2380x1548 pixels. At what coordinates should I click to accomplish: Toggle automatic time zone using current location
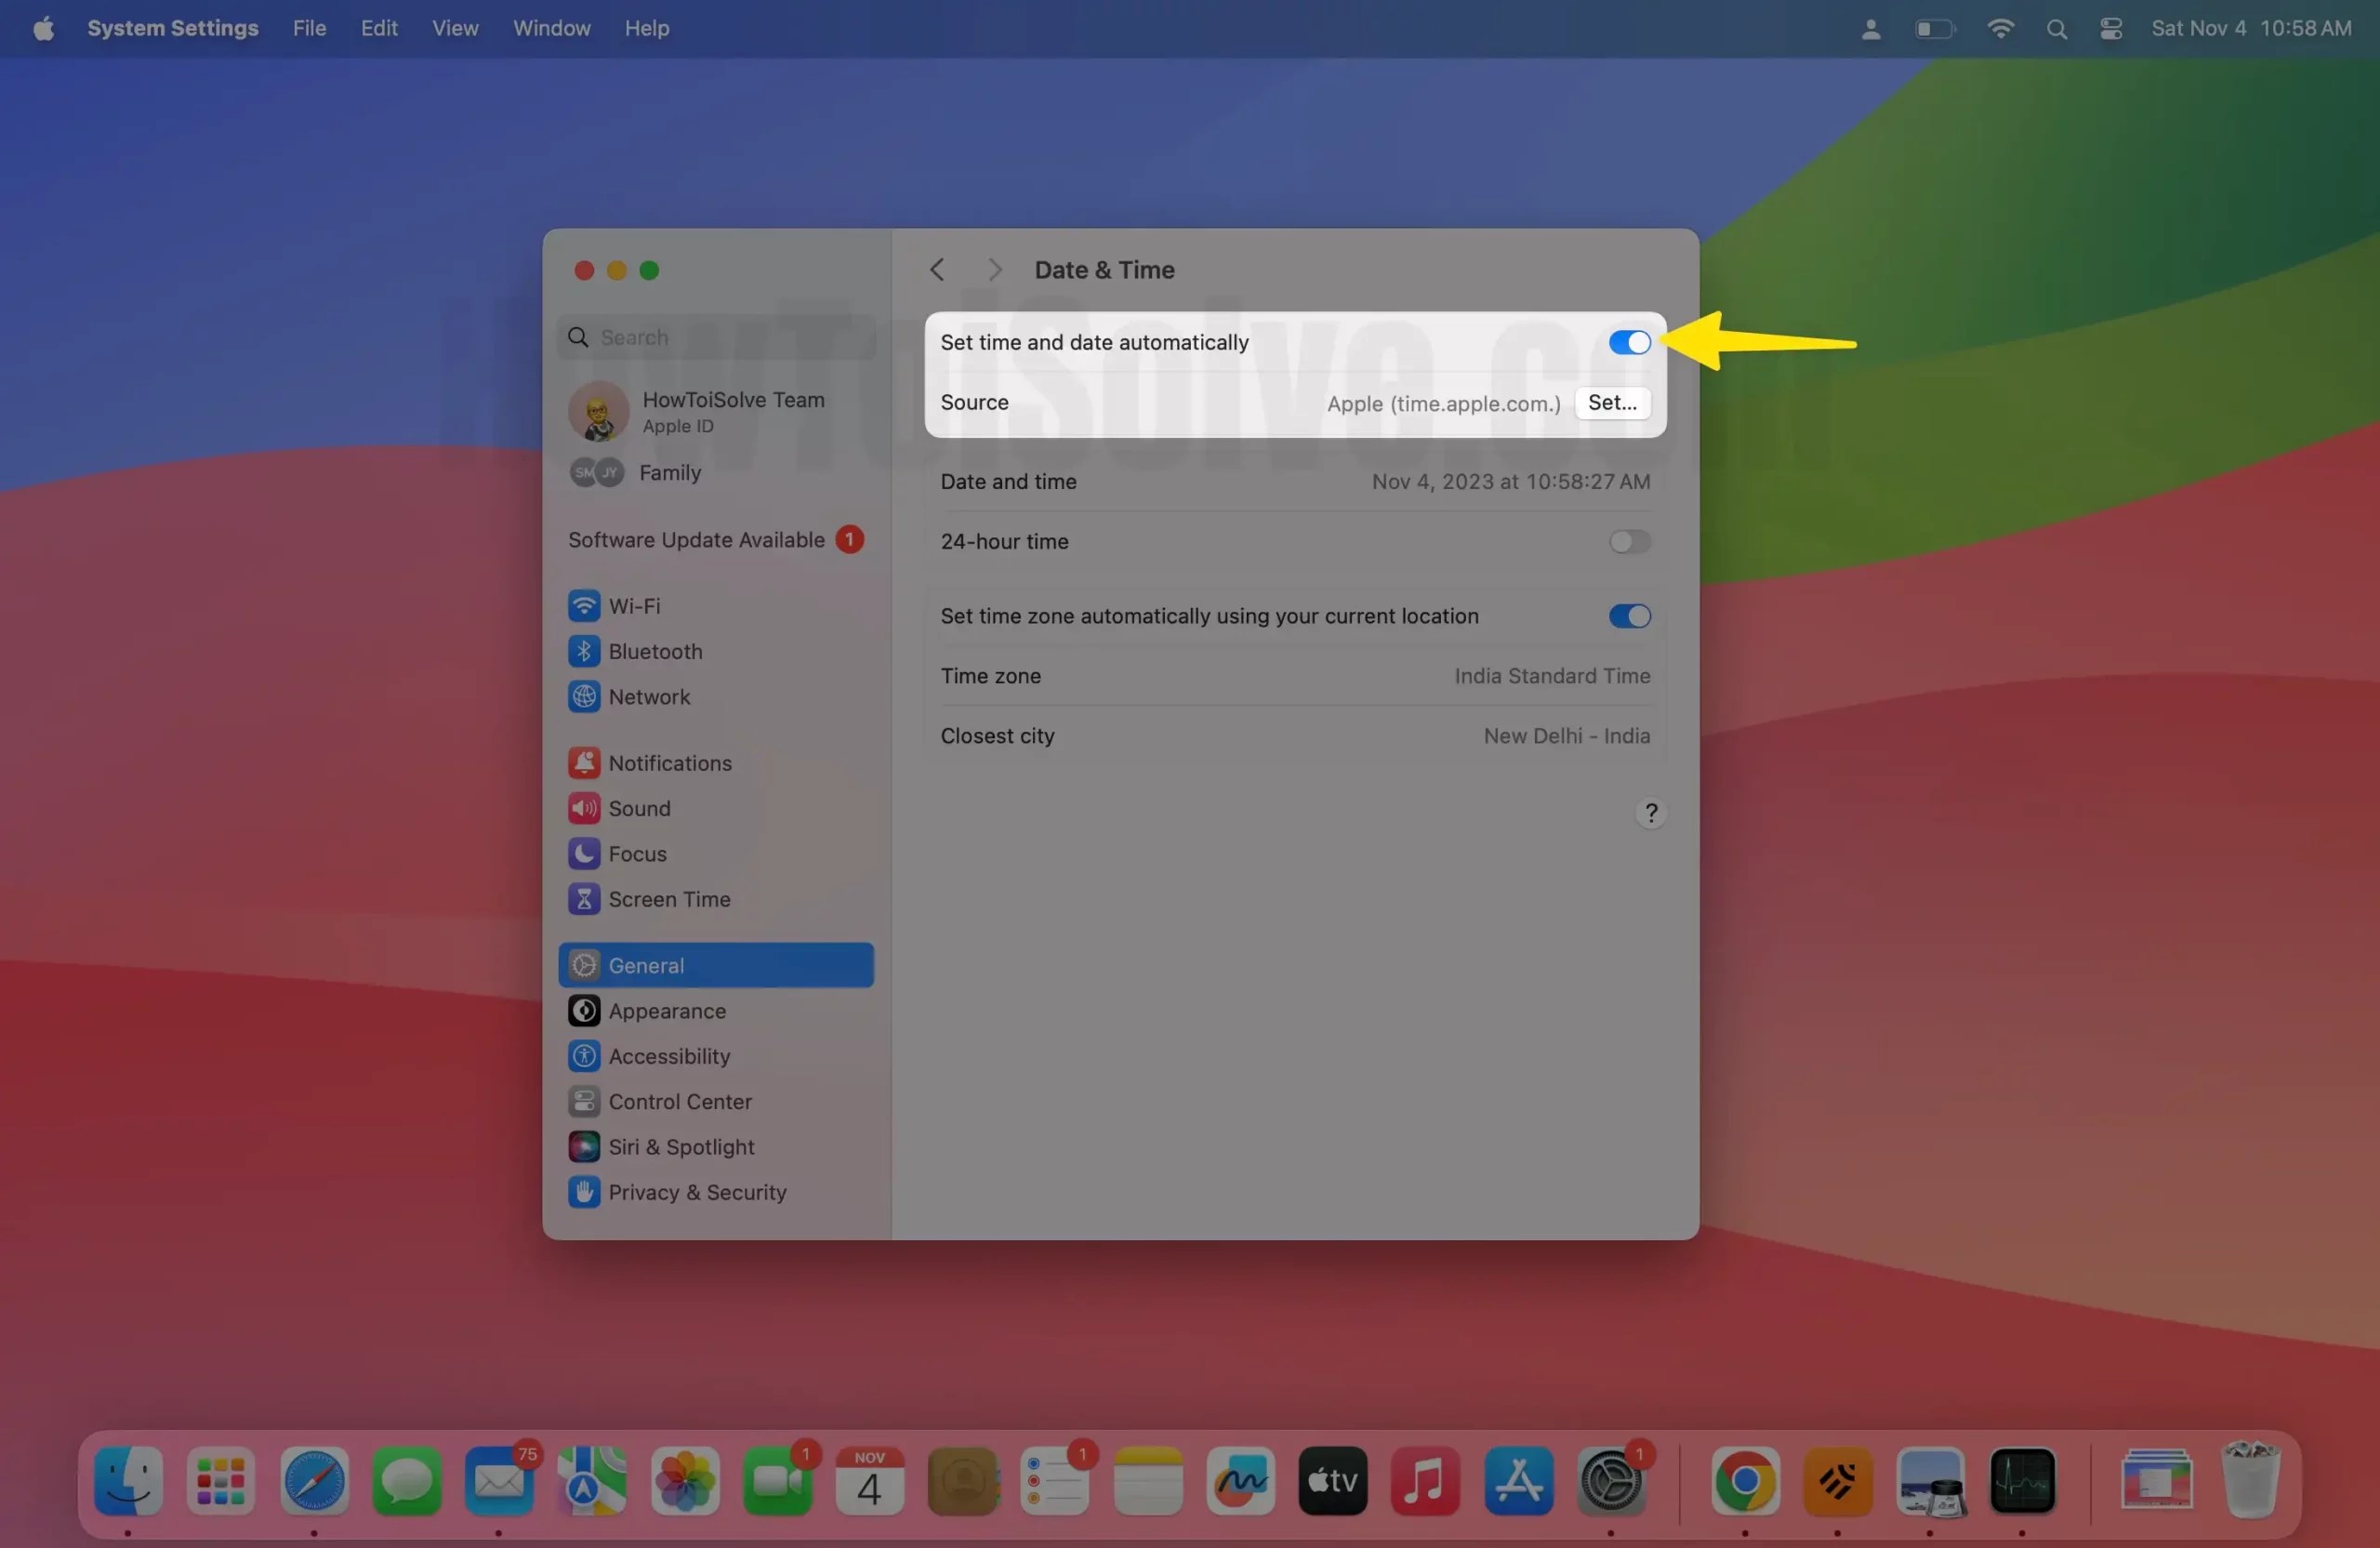(1628, 616)
